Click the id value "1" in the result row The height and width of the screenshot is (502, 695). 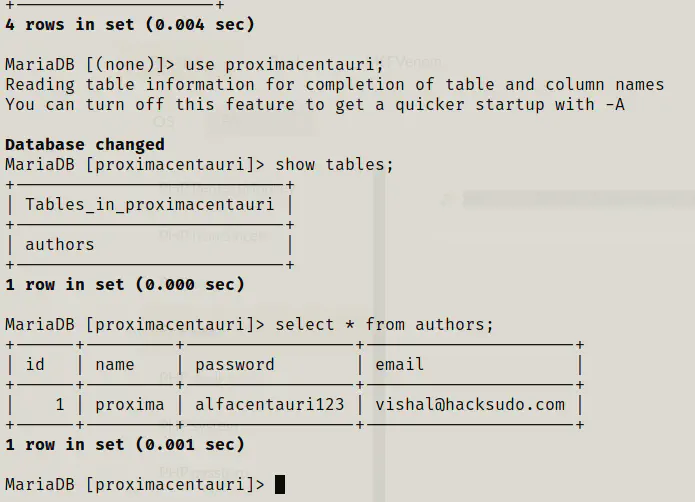pyautogui.click(x=60, y=405)
